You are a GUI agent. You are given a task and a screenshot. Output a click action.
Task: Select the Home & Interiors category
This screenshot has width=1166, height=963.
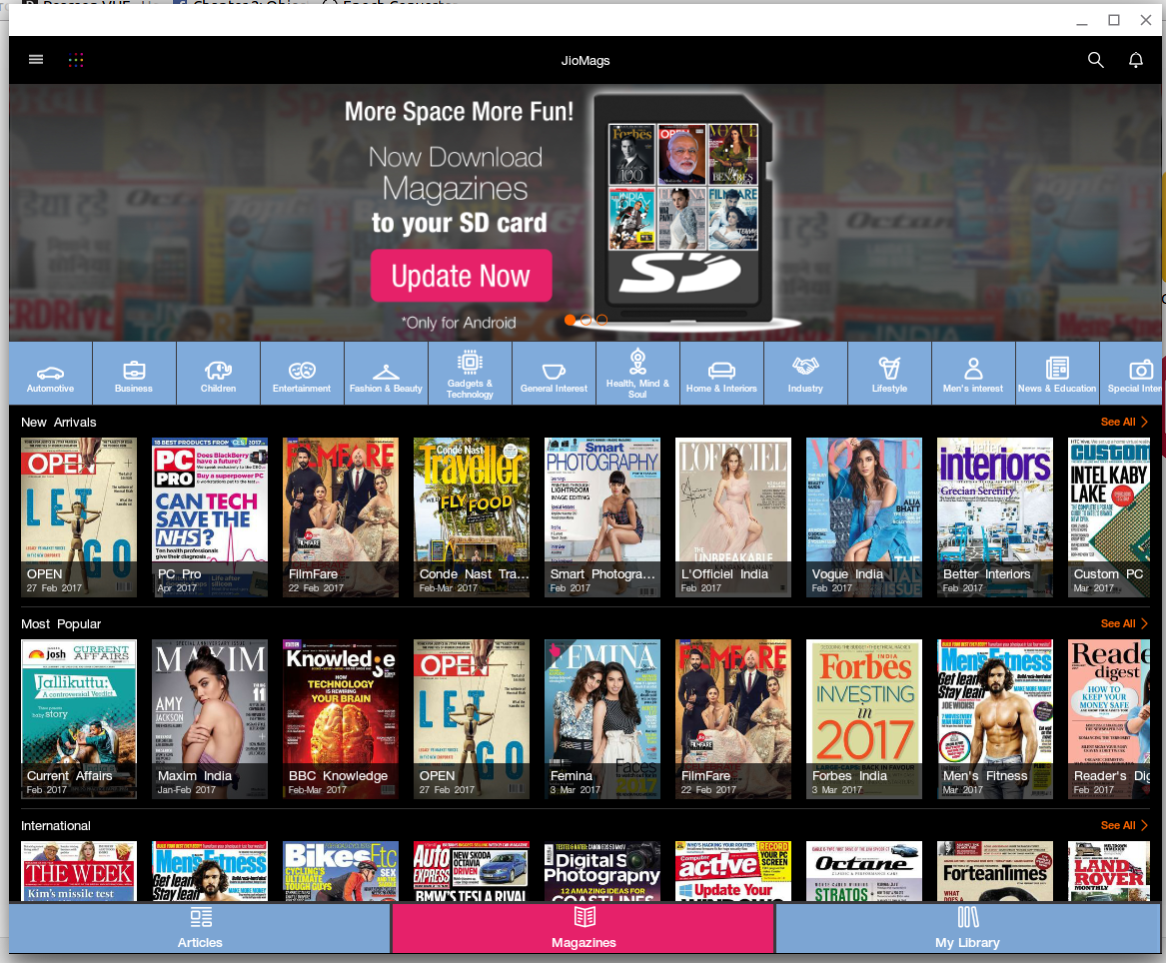tap(721, 373)
